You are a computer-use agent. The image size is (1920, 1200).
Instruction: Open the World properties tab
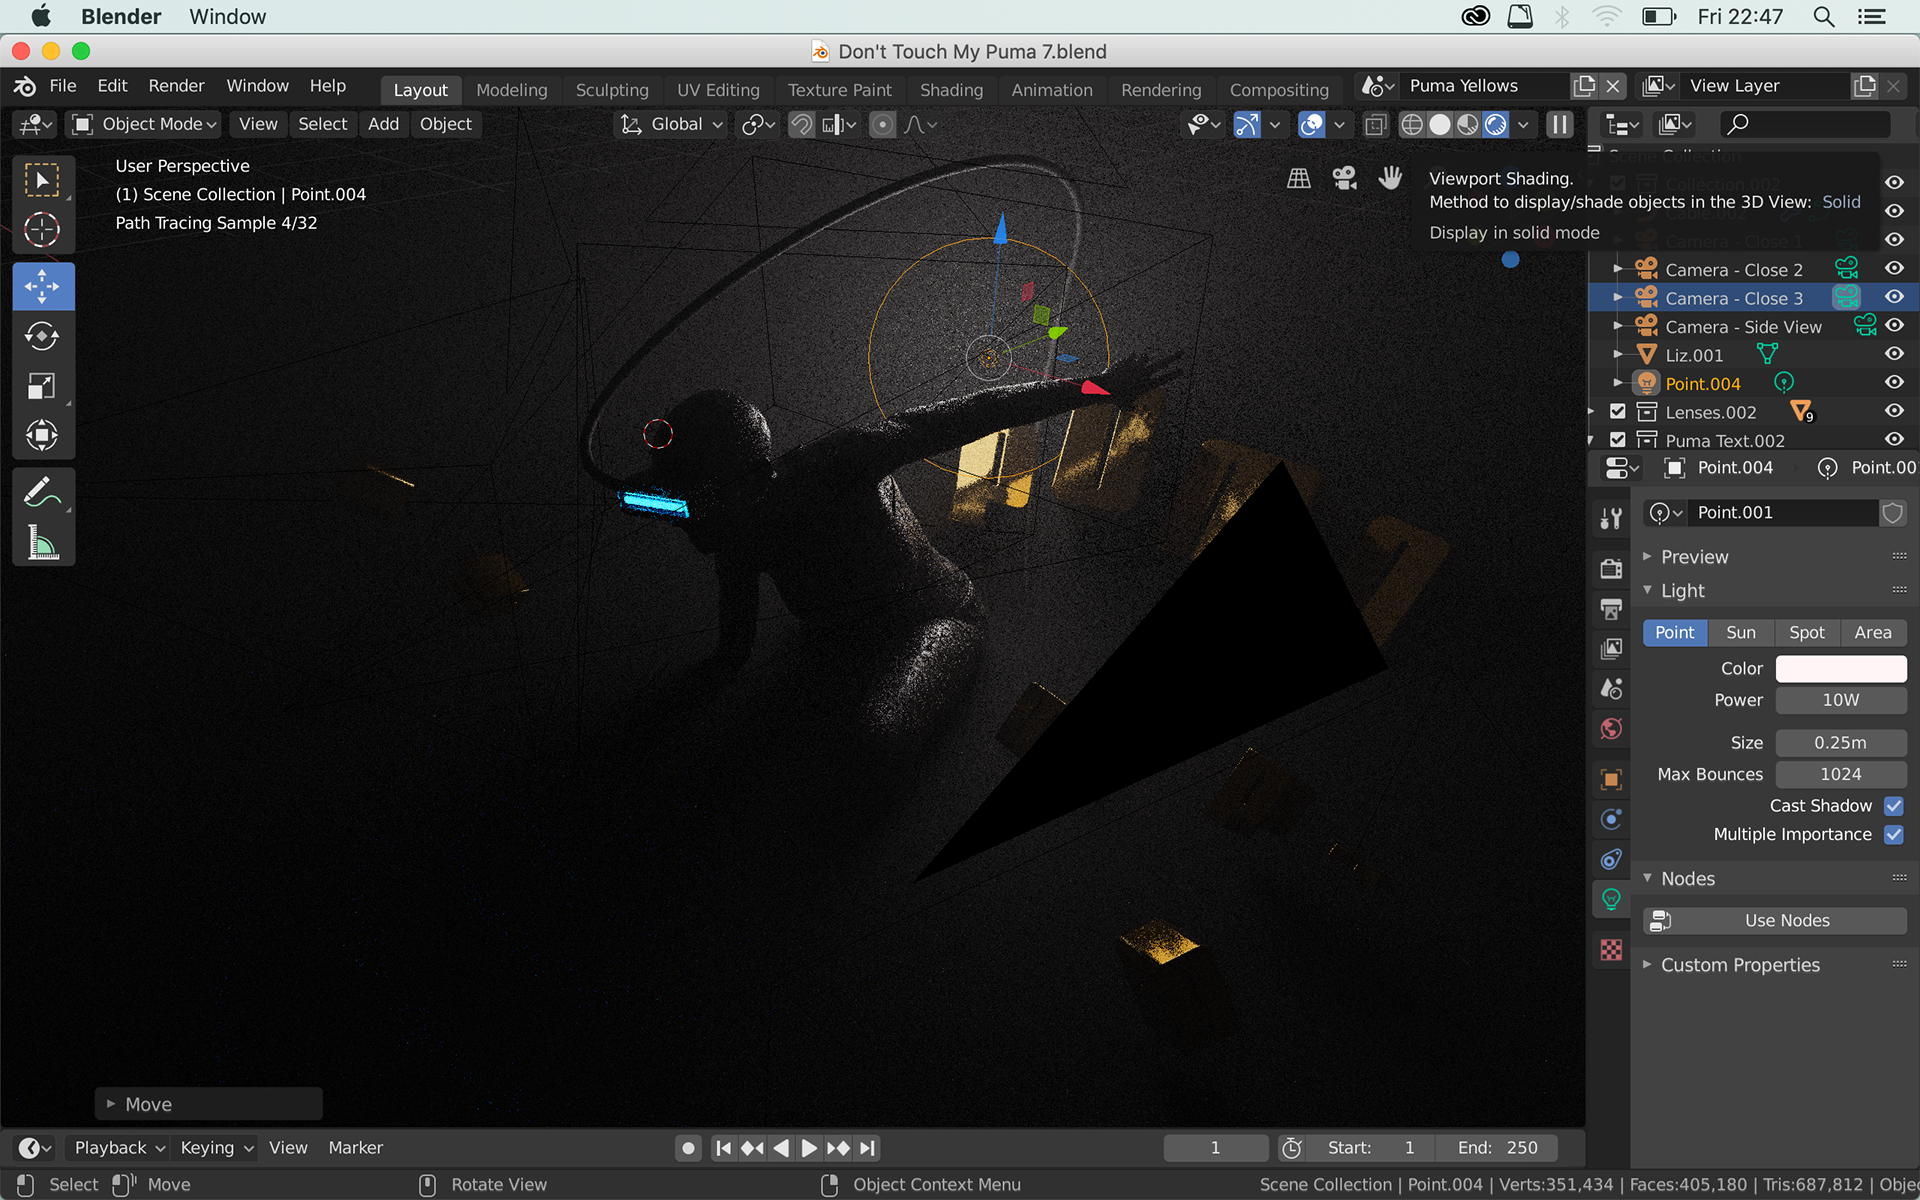point(1611,729)
